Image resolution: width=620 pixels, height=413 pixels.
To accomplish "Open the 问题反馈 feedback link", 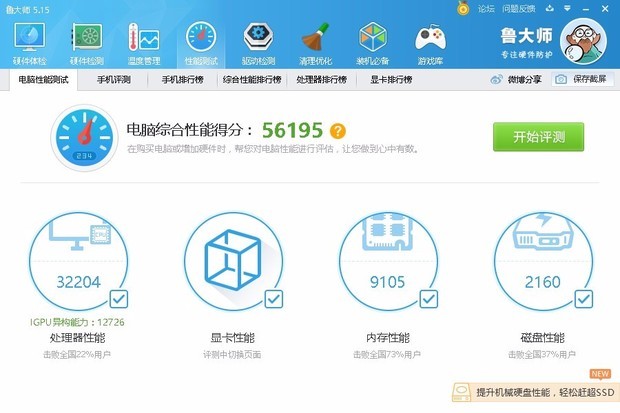I will pyautogui.click(x=518, y=9).
